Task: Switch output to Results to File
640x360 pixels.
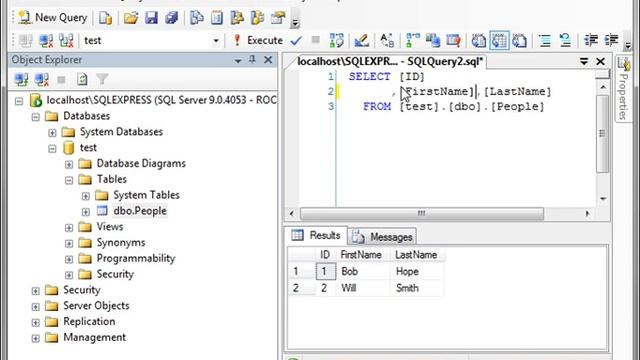Action: coord(520,40)
